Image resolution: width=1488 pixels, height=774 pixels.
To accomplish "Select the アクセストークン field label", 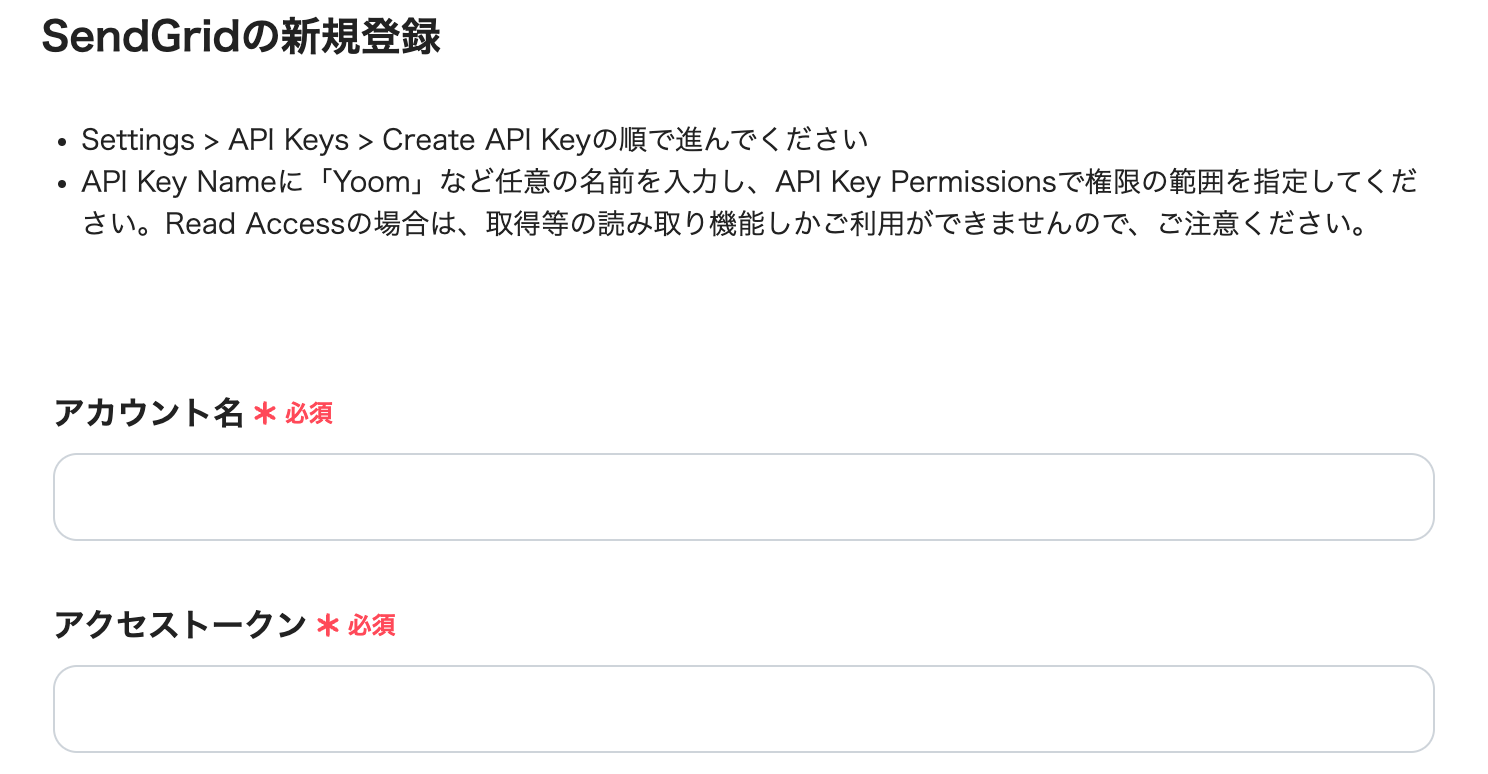I will (x=180, y=625).
